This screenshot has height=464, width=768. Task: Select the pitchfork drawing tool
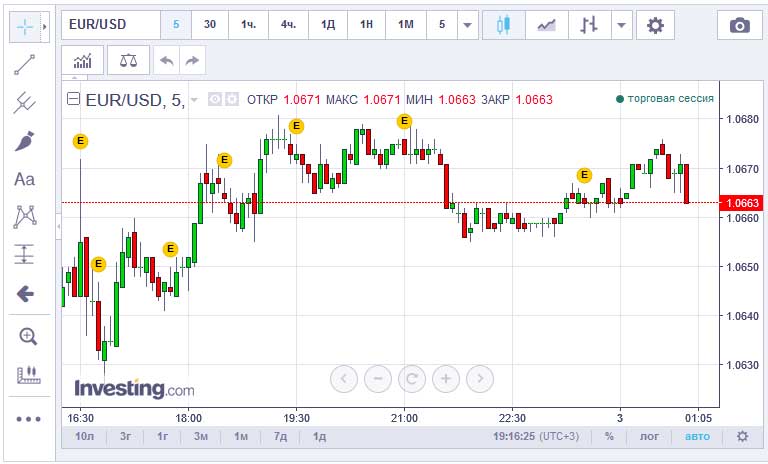25,102
